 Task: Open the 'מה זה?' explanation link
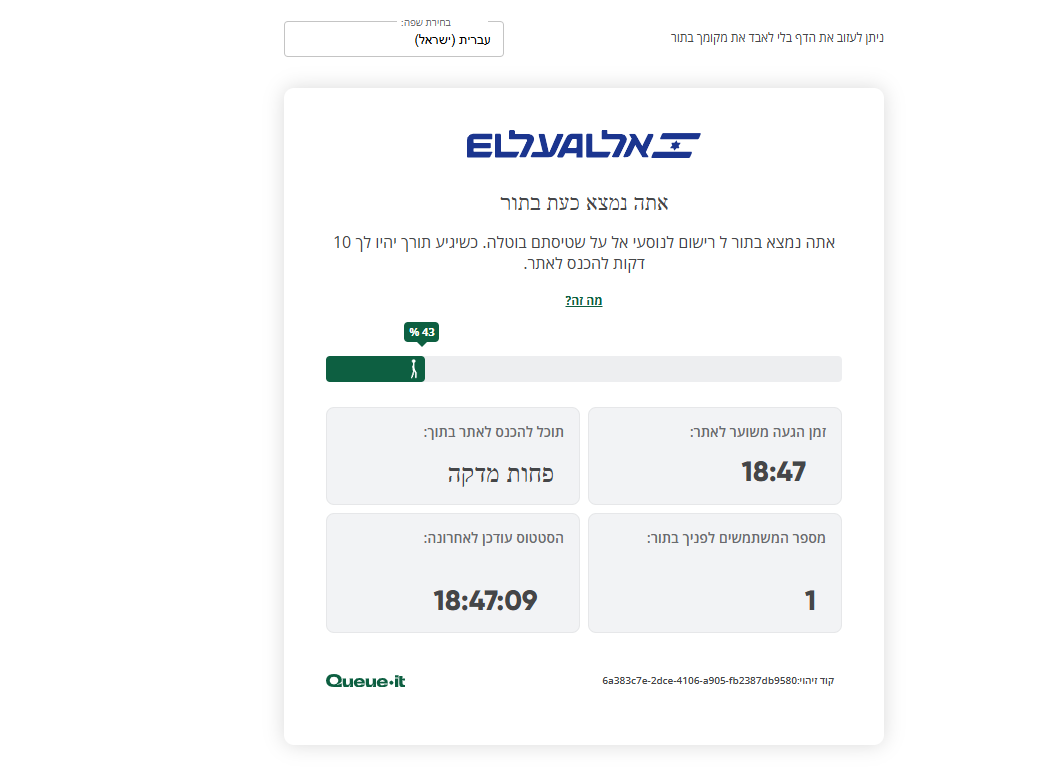pos(583,300)
